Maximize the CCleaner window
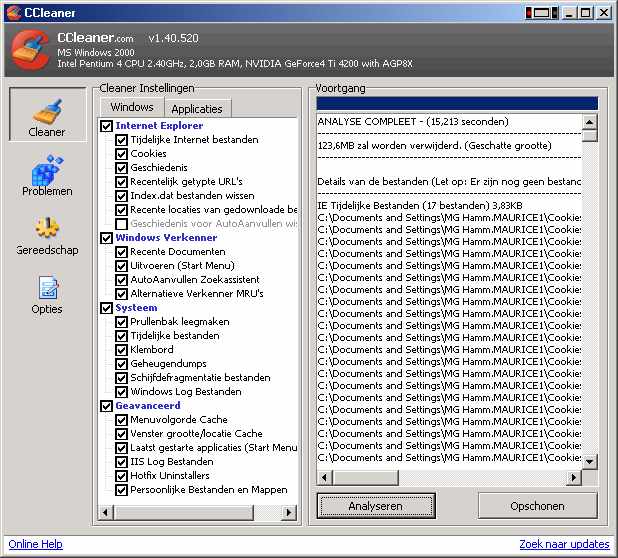This screenshot has width=618, height=558. (x=586, y=13)
